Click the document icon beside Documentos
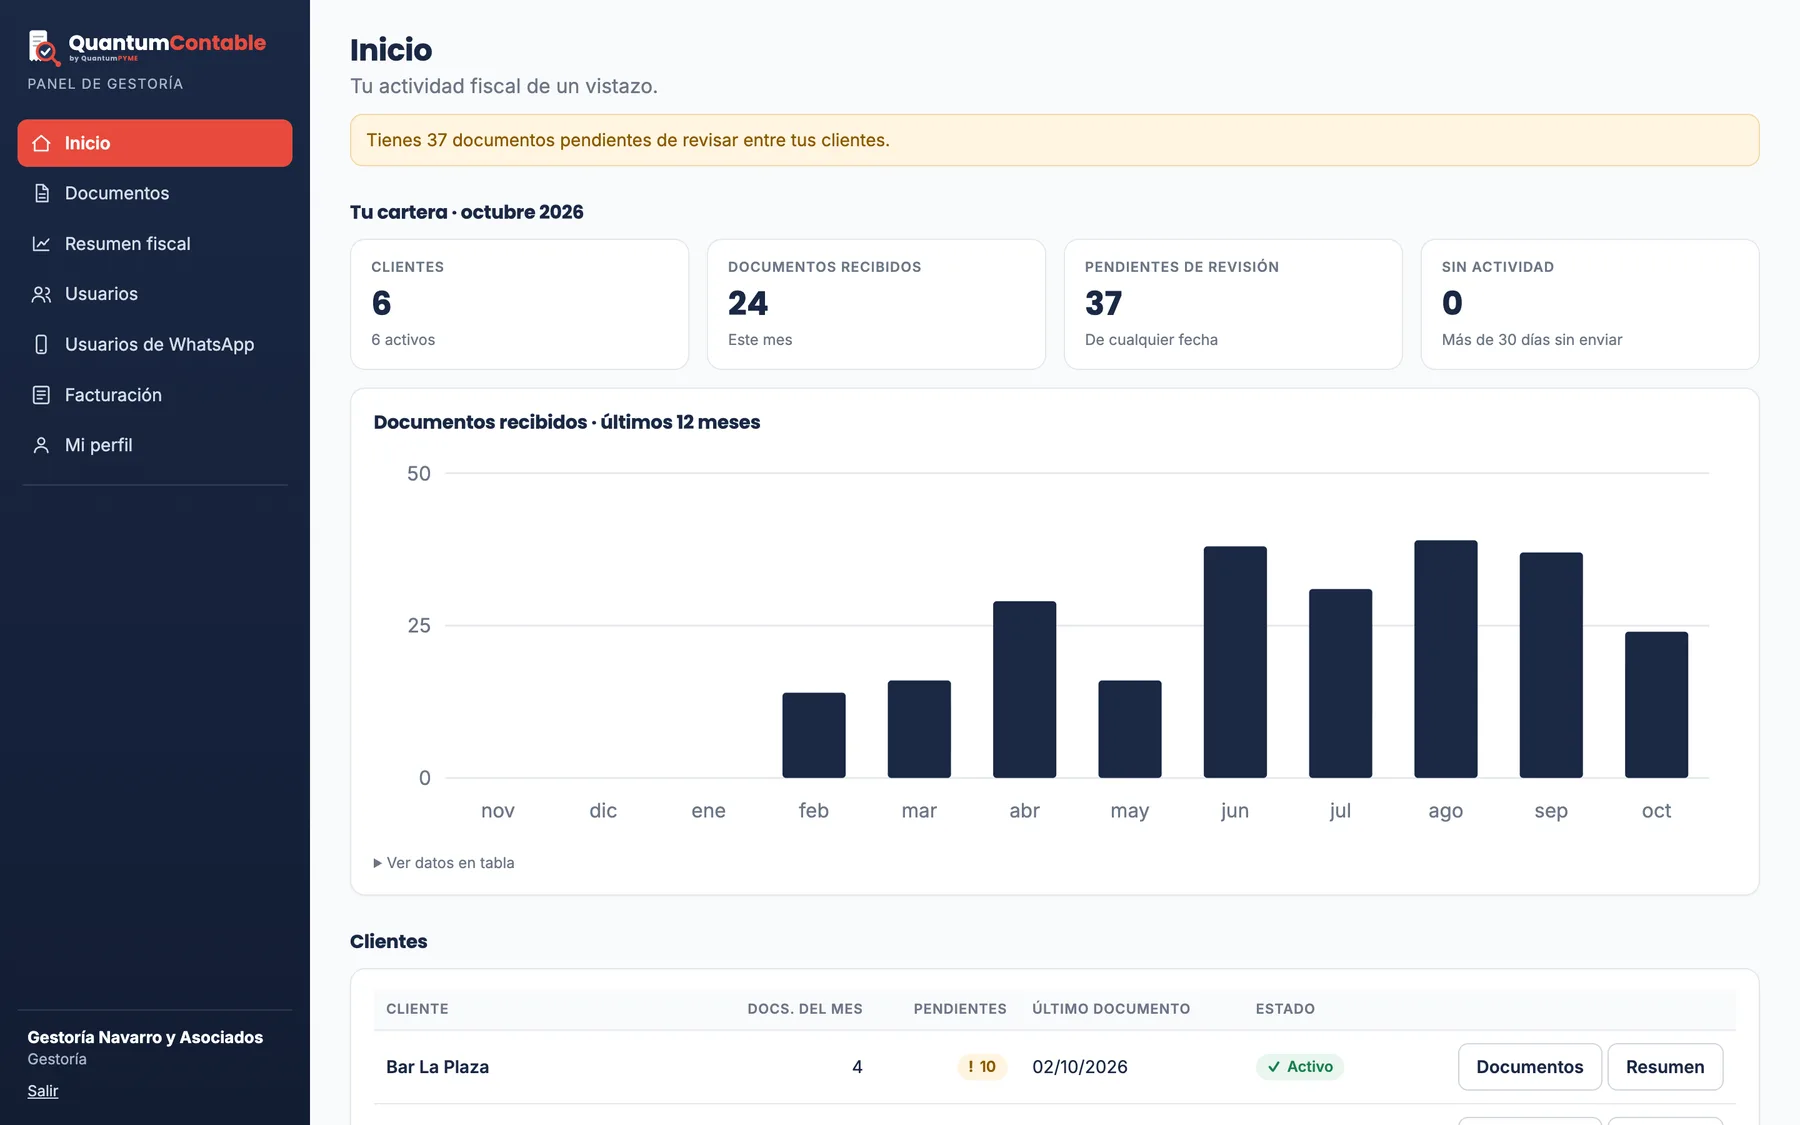This screenshot has width=1800, height=1125. 41,193
